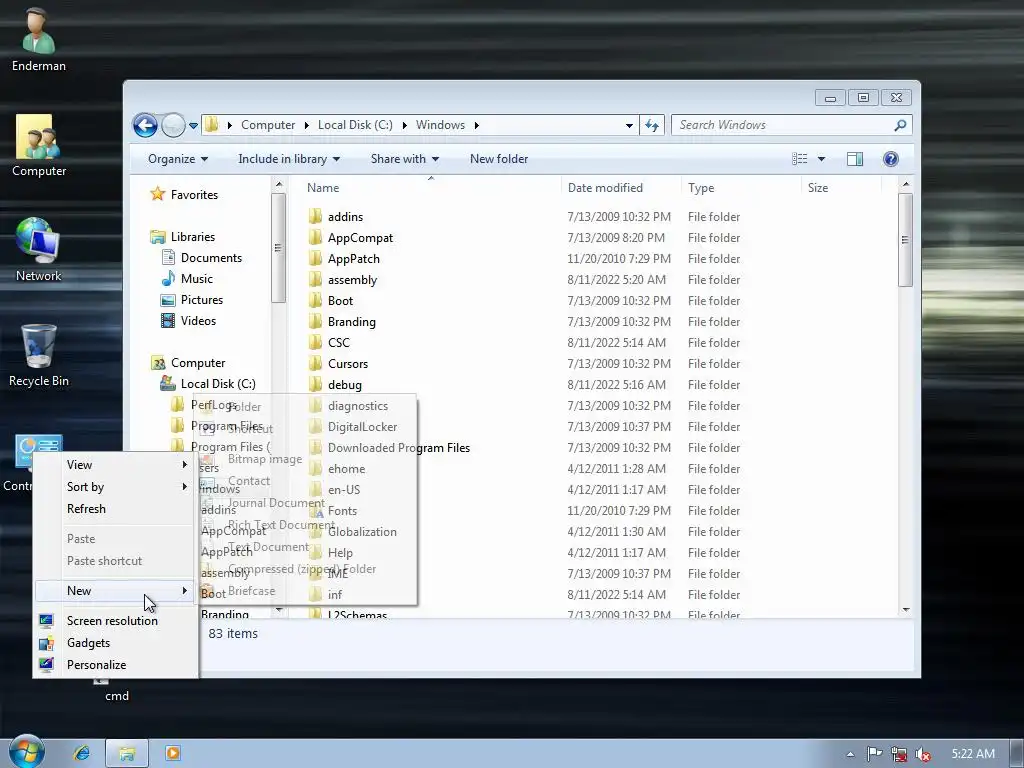Refresh the Windows folder via address bar button

coord(652,125)
